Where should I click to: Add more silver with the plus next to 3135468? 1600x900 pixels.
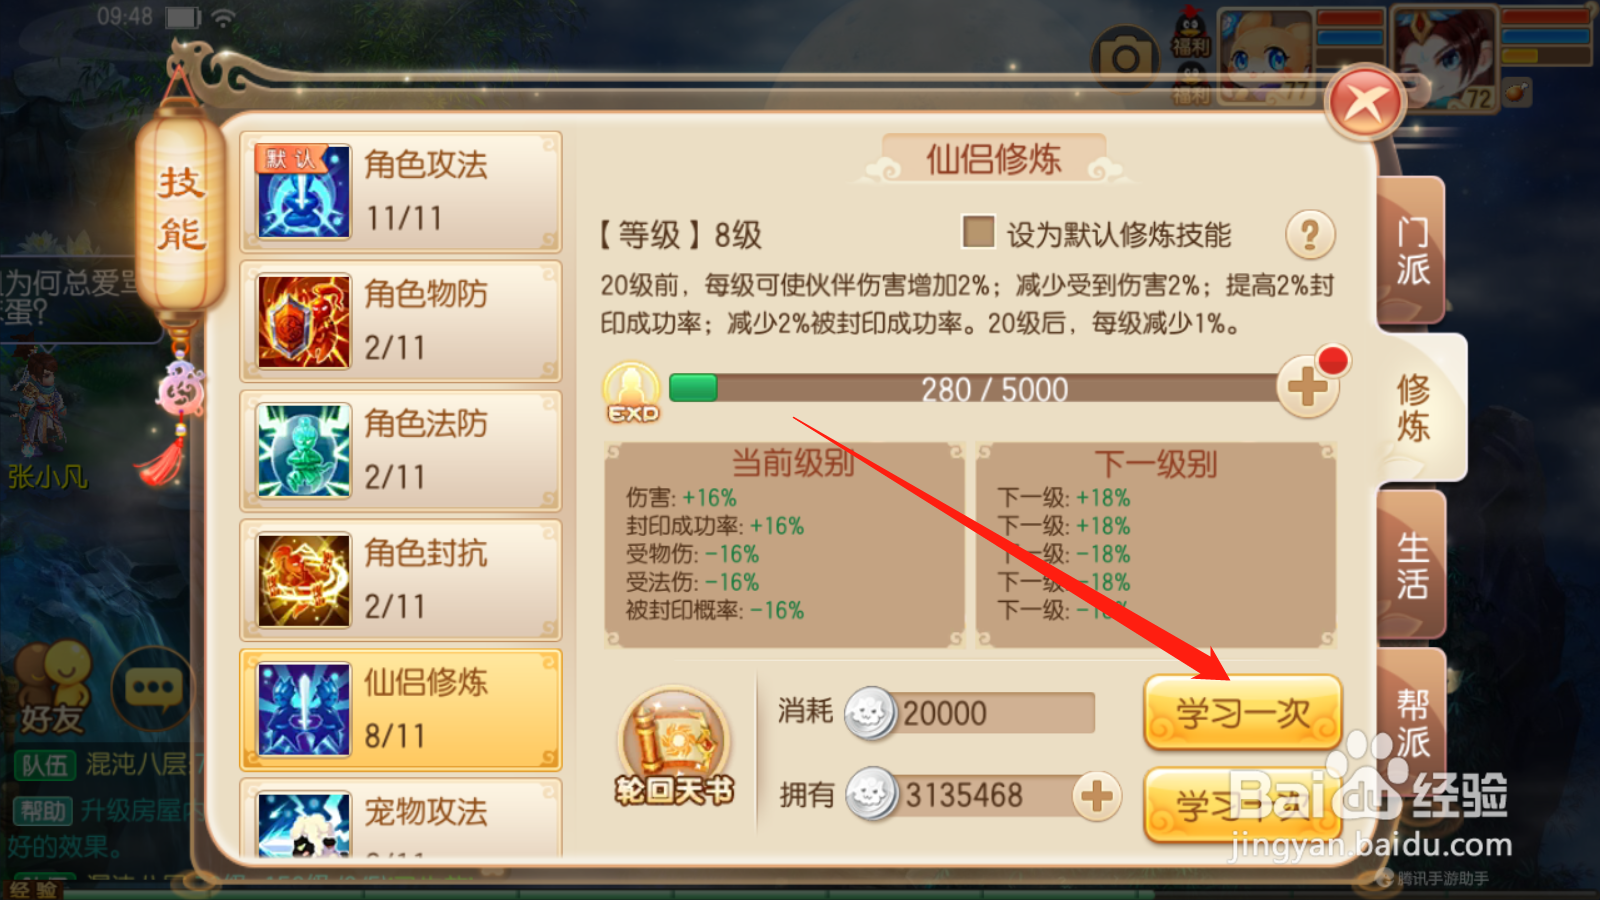[x=1097, y=796]
